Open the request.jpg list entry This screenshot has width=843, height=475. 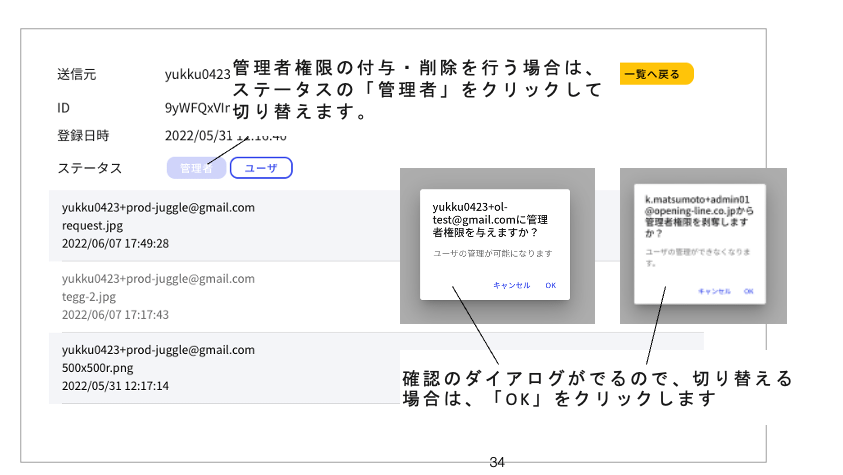(x=92, y=225)
